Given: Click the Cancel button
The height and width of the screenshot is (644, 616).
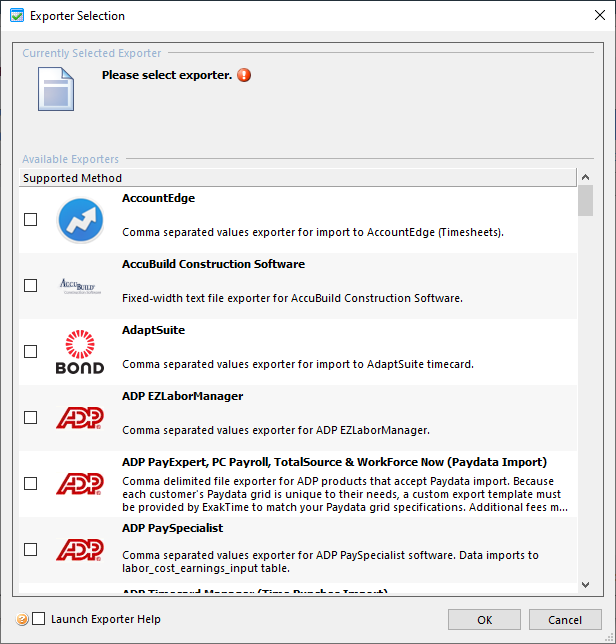Looking at the screenshot, I should point(565,620).
